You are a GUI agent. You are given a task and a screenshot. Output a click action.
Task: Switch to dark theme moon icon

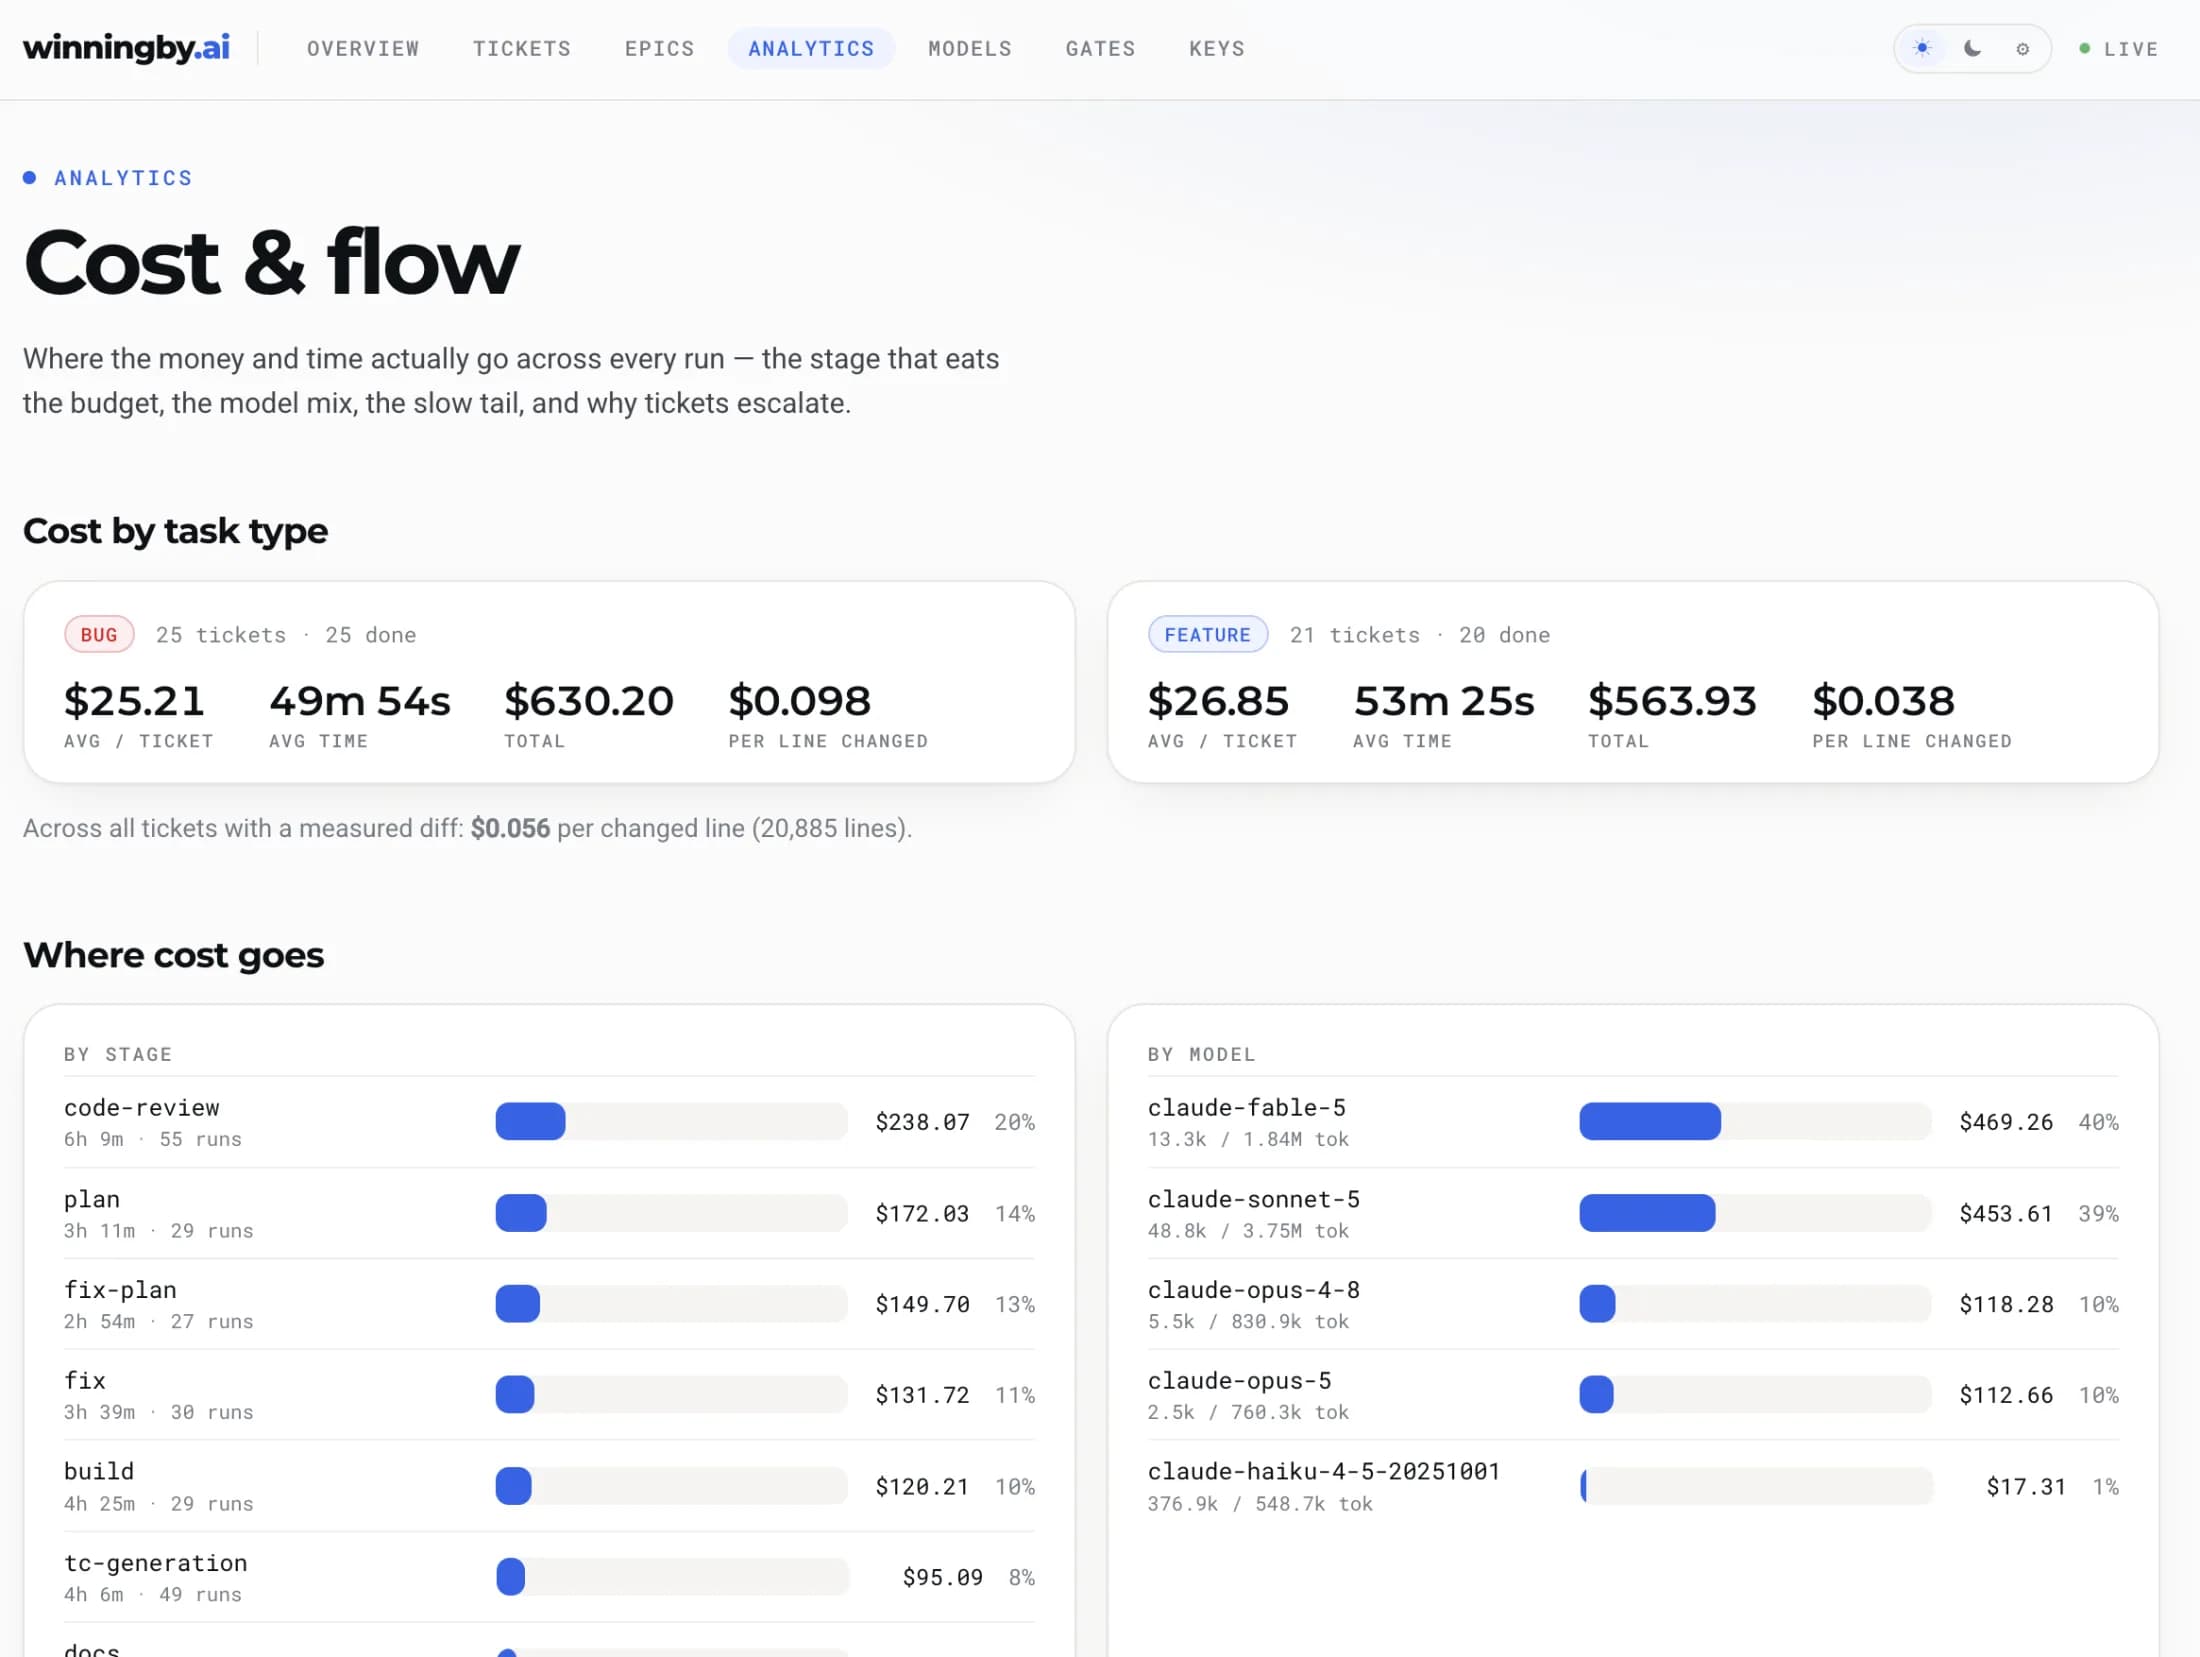(x=1972, y=48)
